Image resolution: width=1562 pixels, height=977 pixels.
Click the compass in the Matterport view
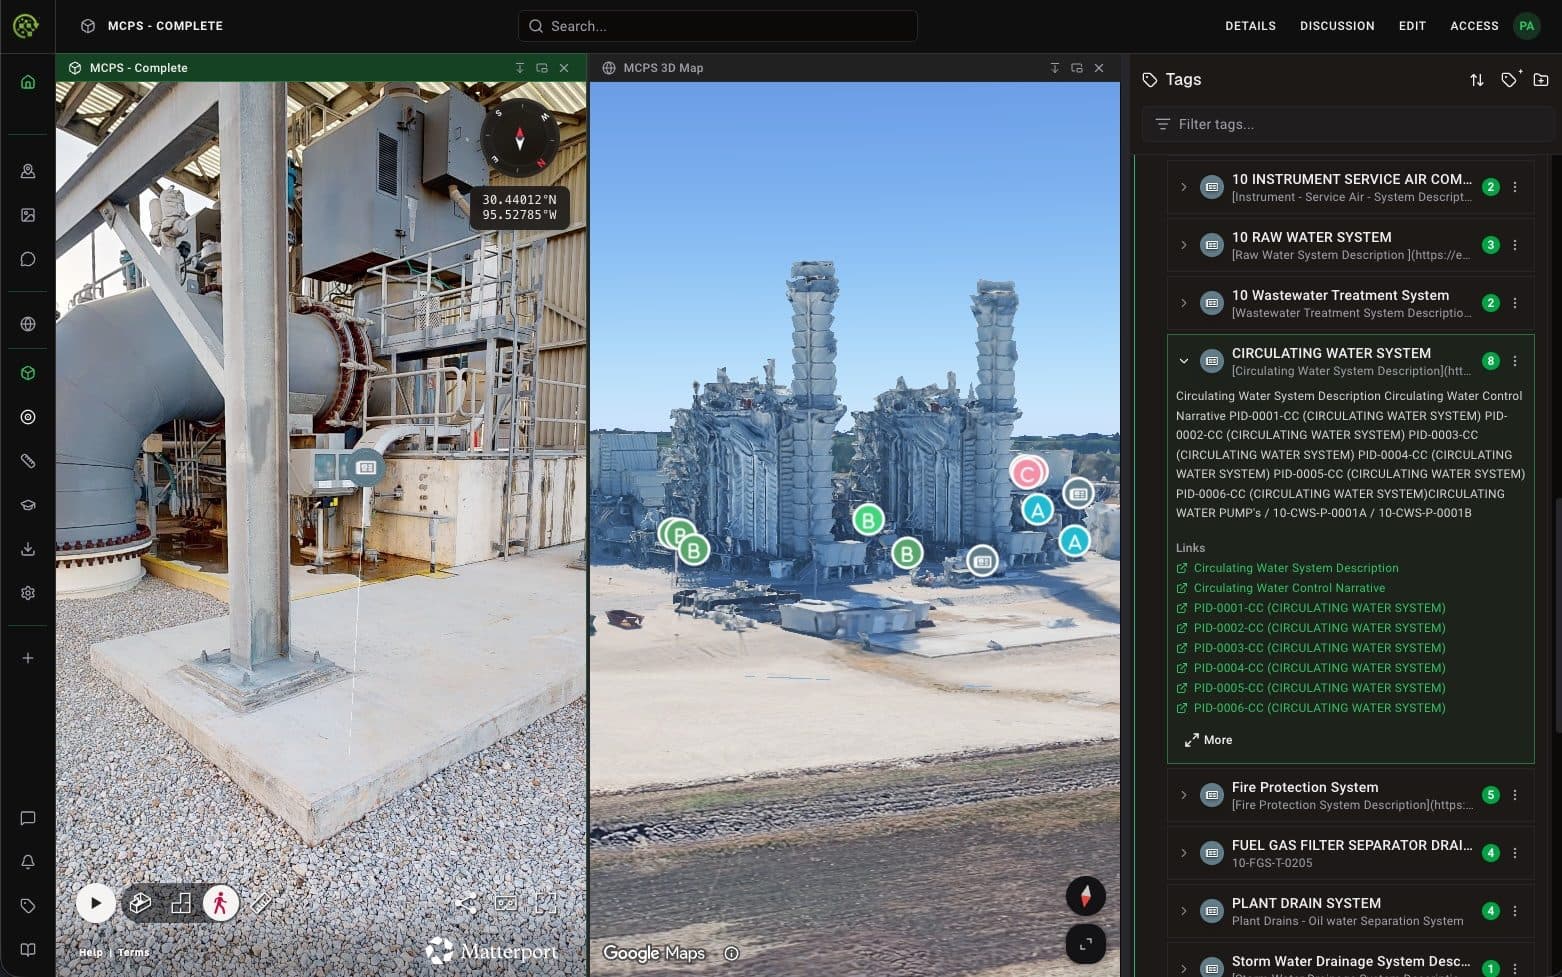(519, 139)
